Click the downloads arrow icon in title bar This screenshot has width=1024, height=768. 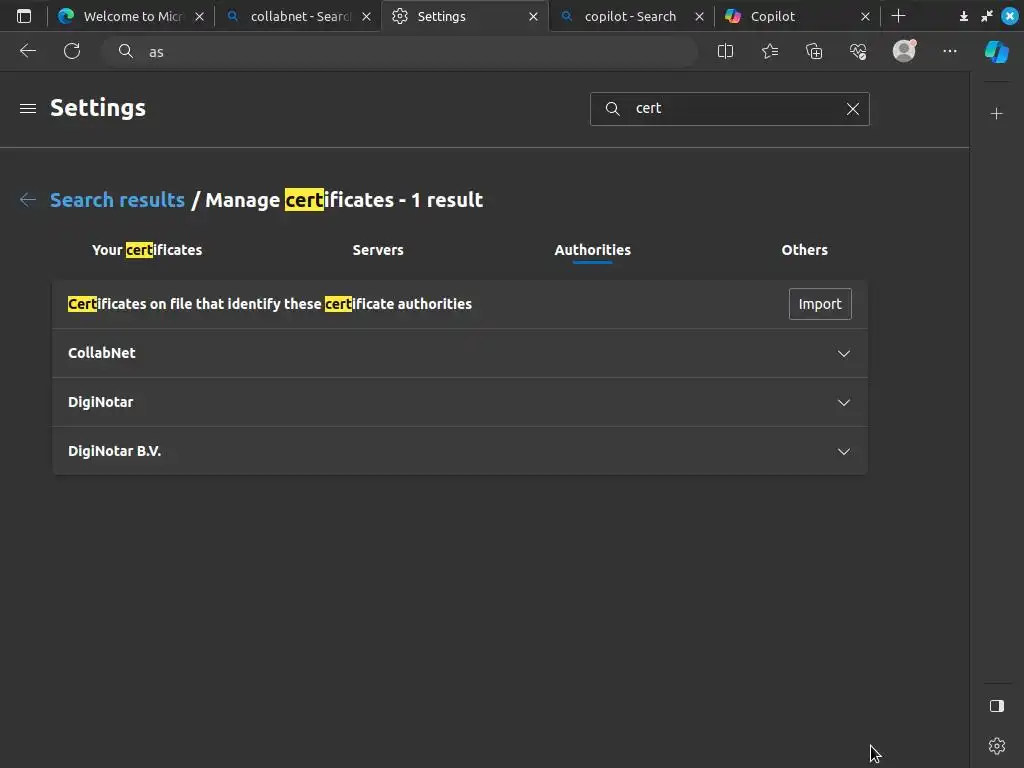pyautogui.click(x=963, y=16)
